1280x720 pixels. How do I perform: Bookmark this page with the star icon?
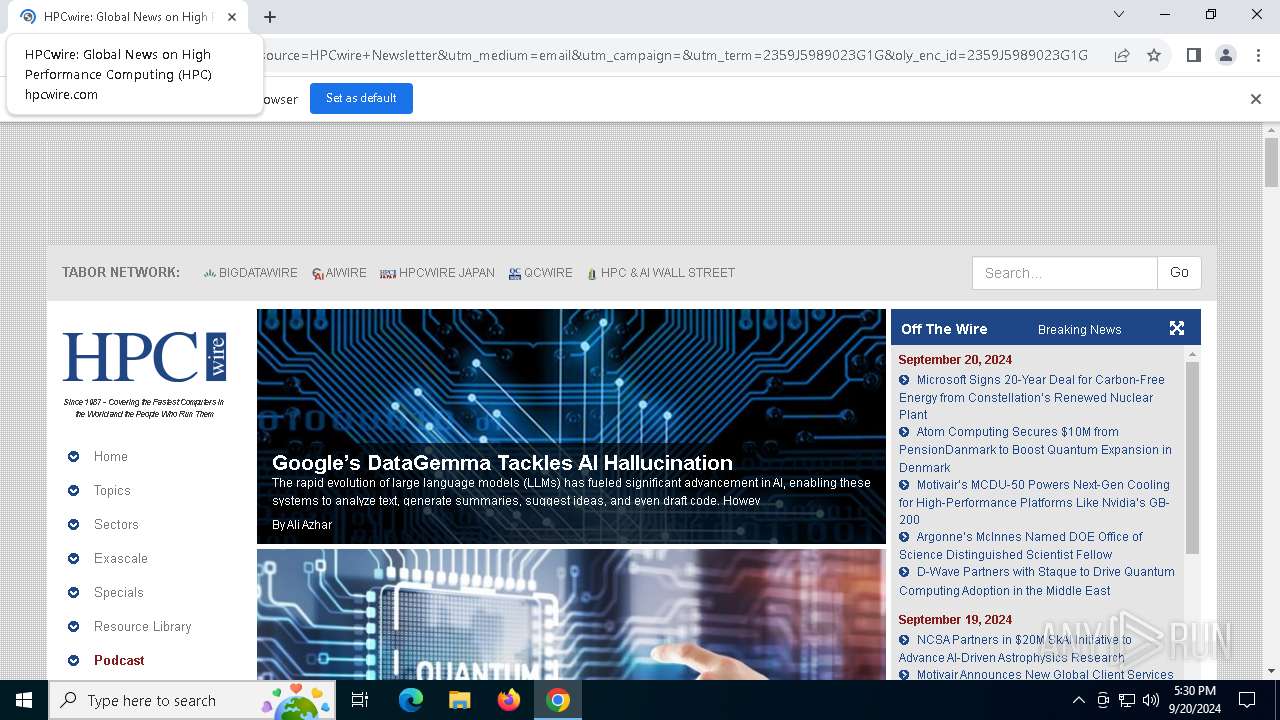click(1154, 56)
